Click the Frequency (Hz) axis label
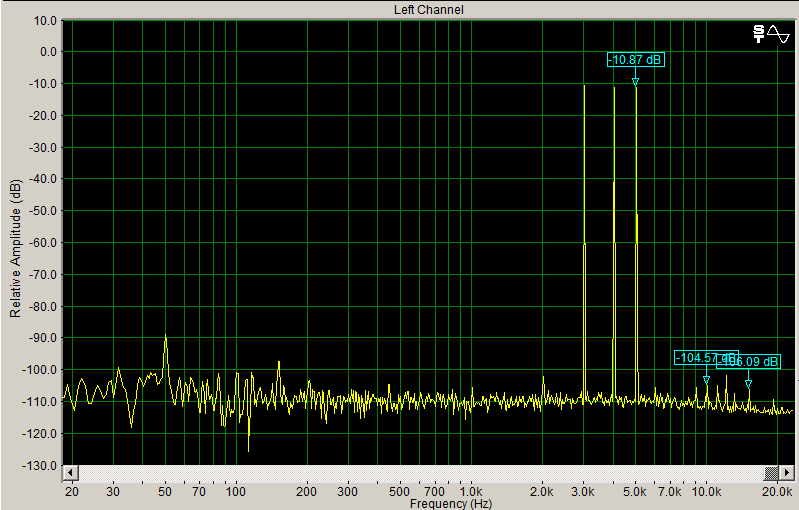The height and width of the screenshot is (510, 799). (451, 504)
